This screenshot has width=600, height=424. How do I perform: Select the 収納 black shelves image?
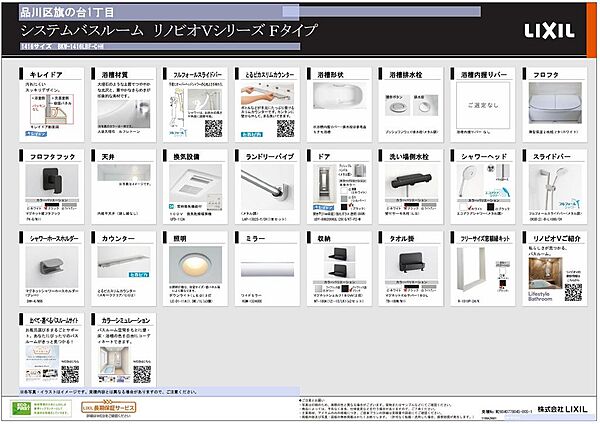point(339,262)
